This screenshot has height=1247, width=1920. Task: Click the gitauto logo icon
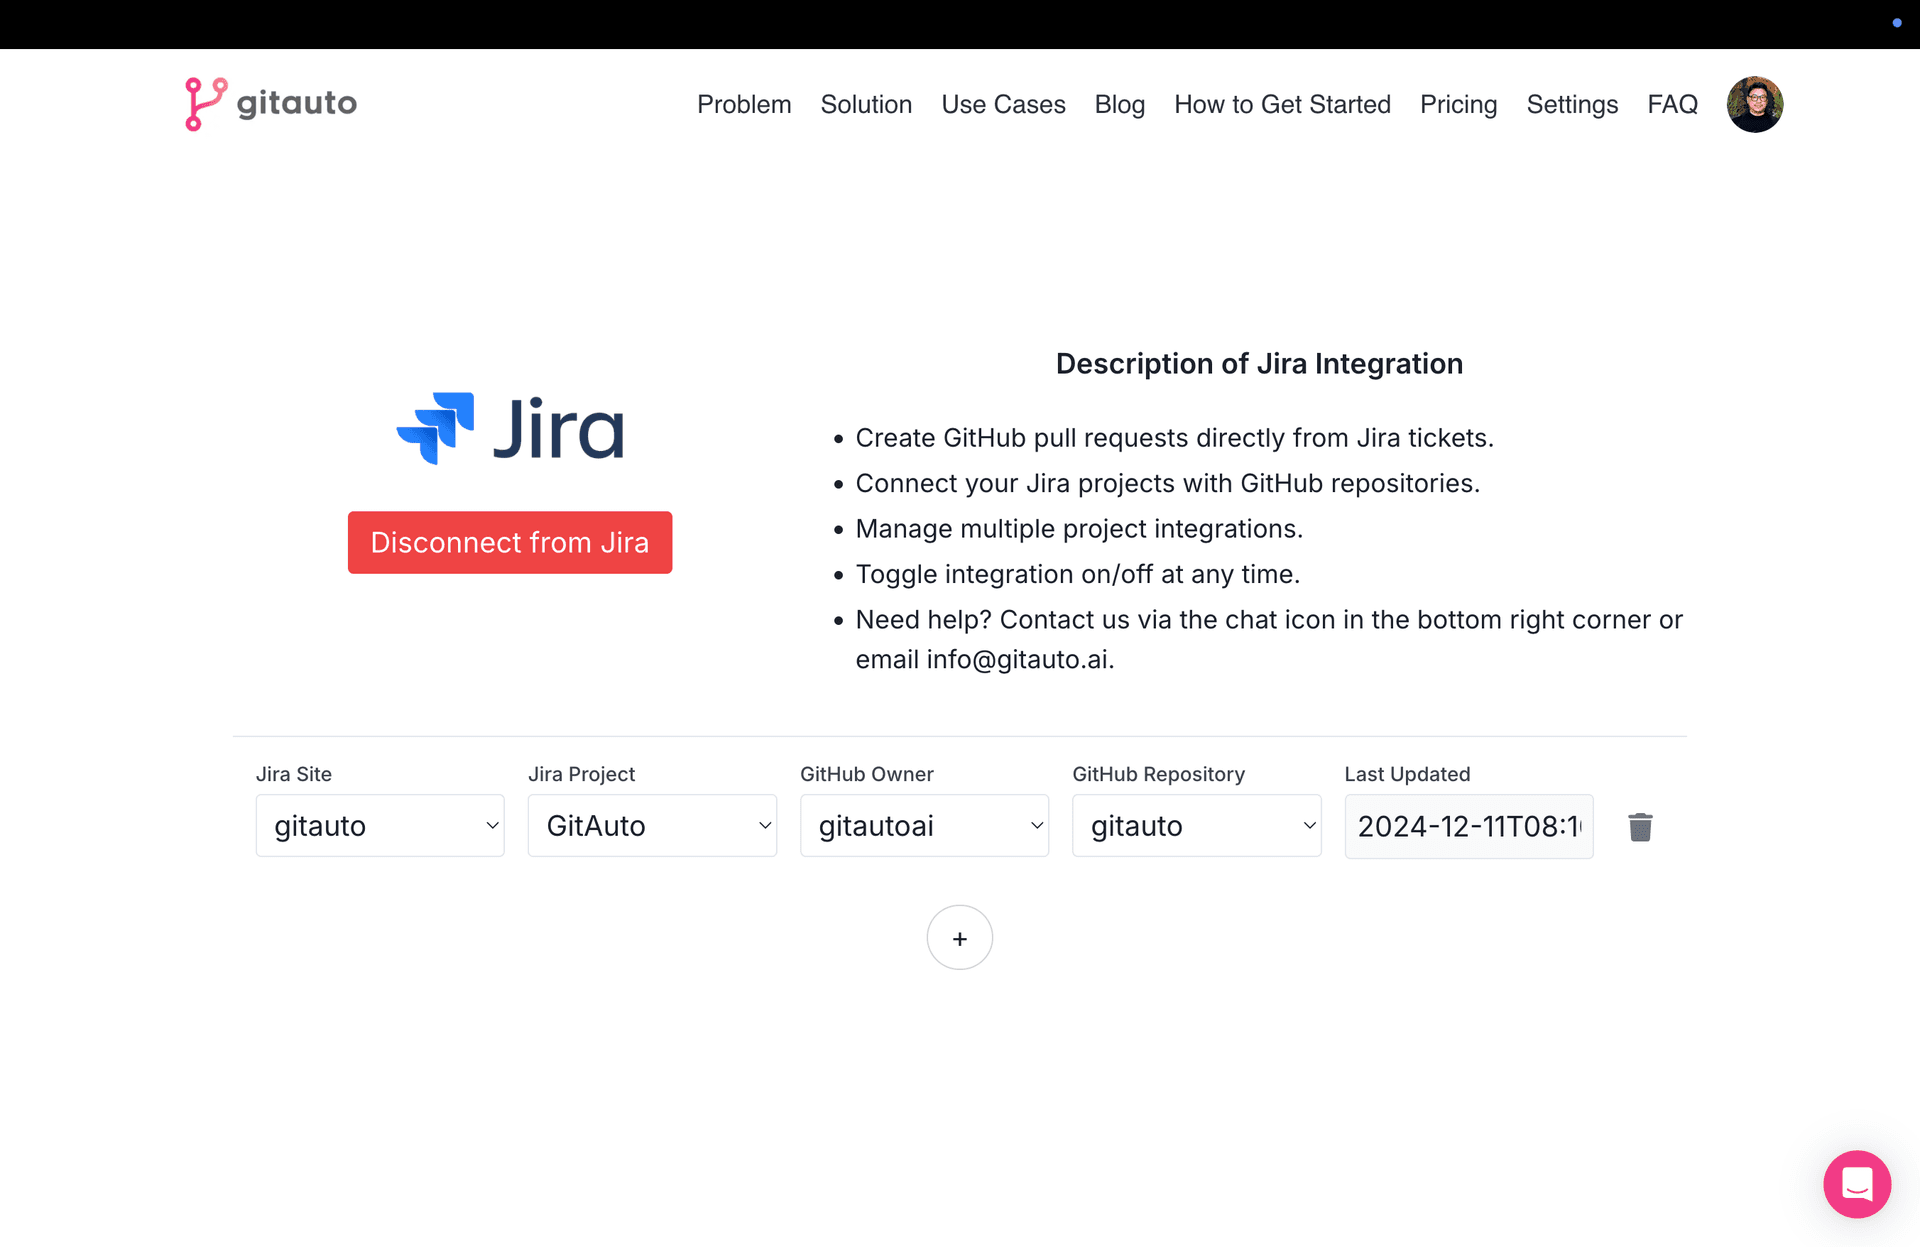pyautogui.click(x=206, y=104)
